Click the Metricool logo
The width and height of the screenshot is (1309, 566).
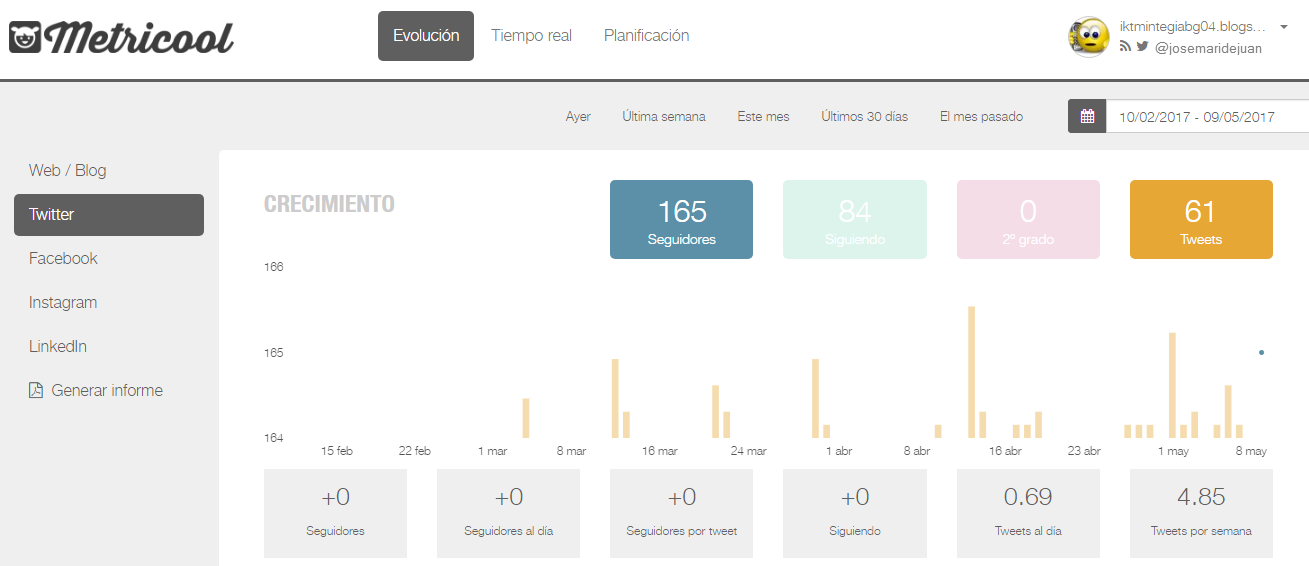pyautogui.click(x=121, y=38)
